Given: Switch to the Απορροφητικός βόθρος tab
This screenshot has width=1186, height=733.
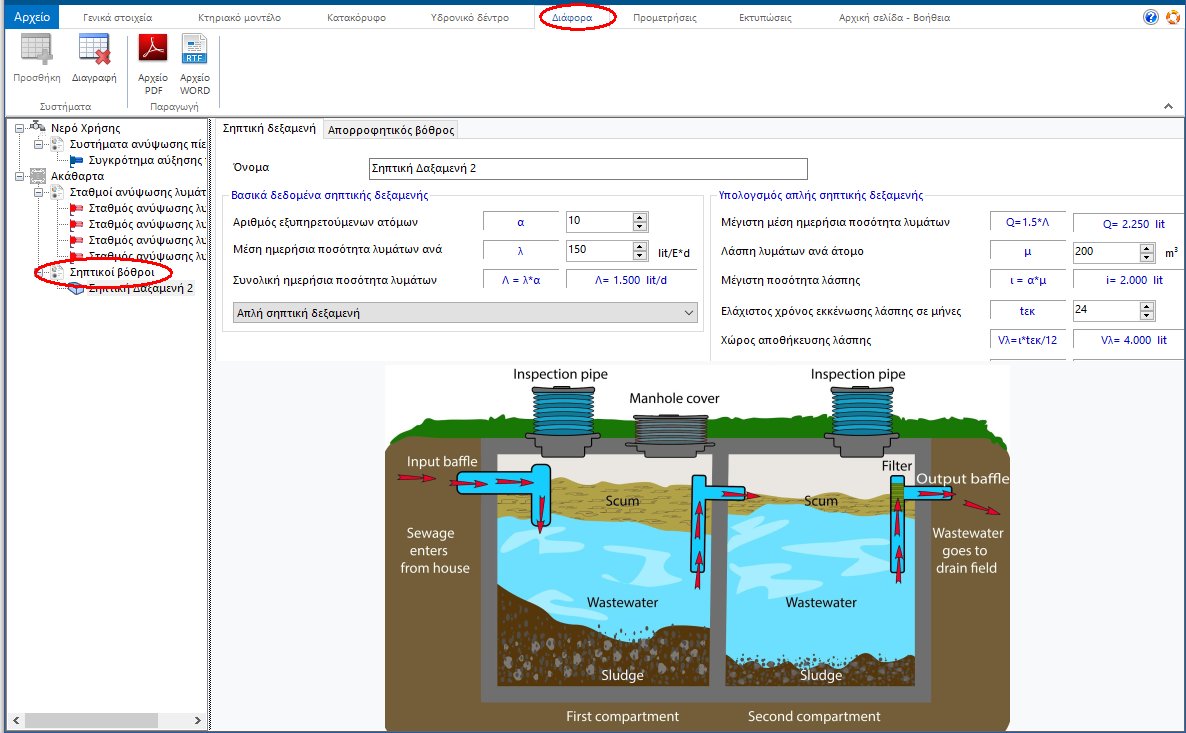Looking at the screenshot, I should coord(391,129).
